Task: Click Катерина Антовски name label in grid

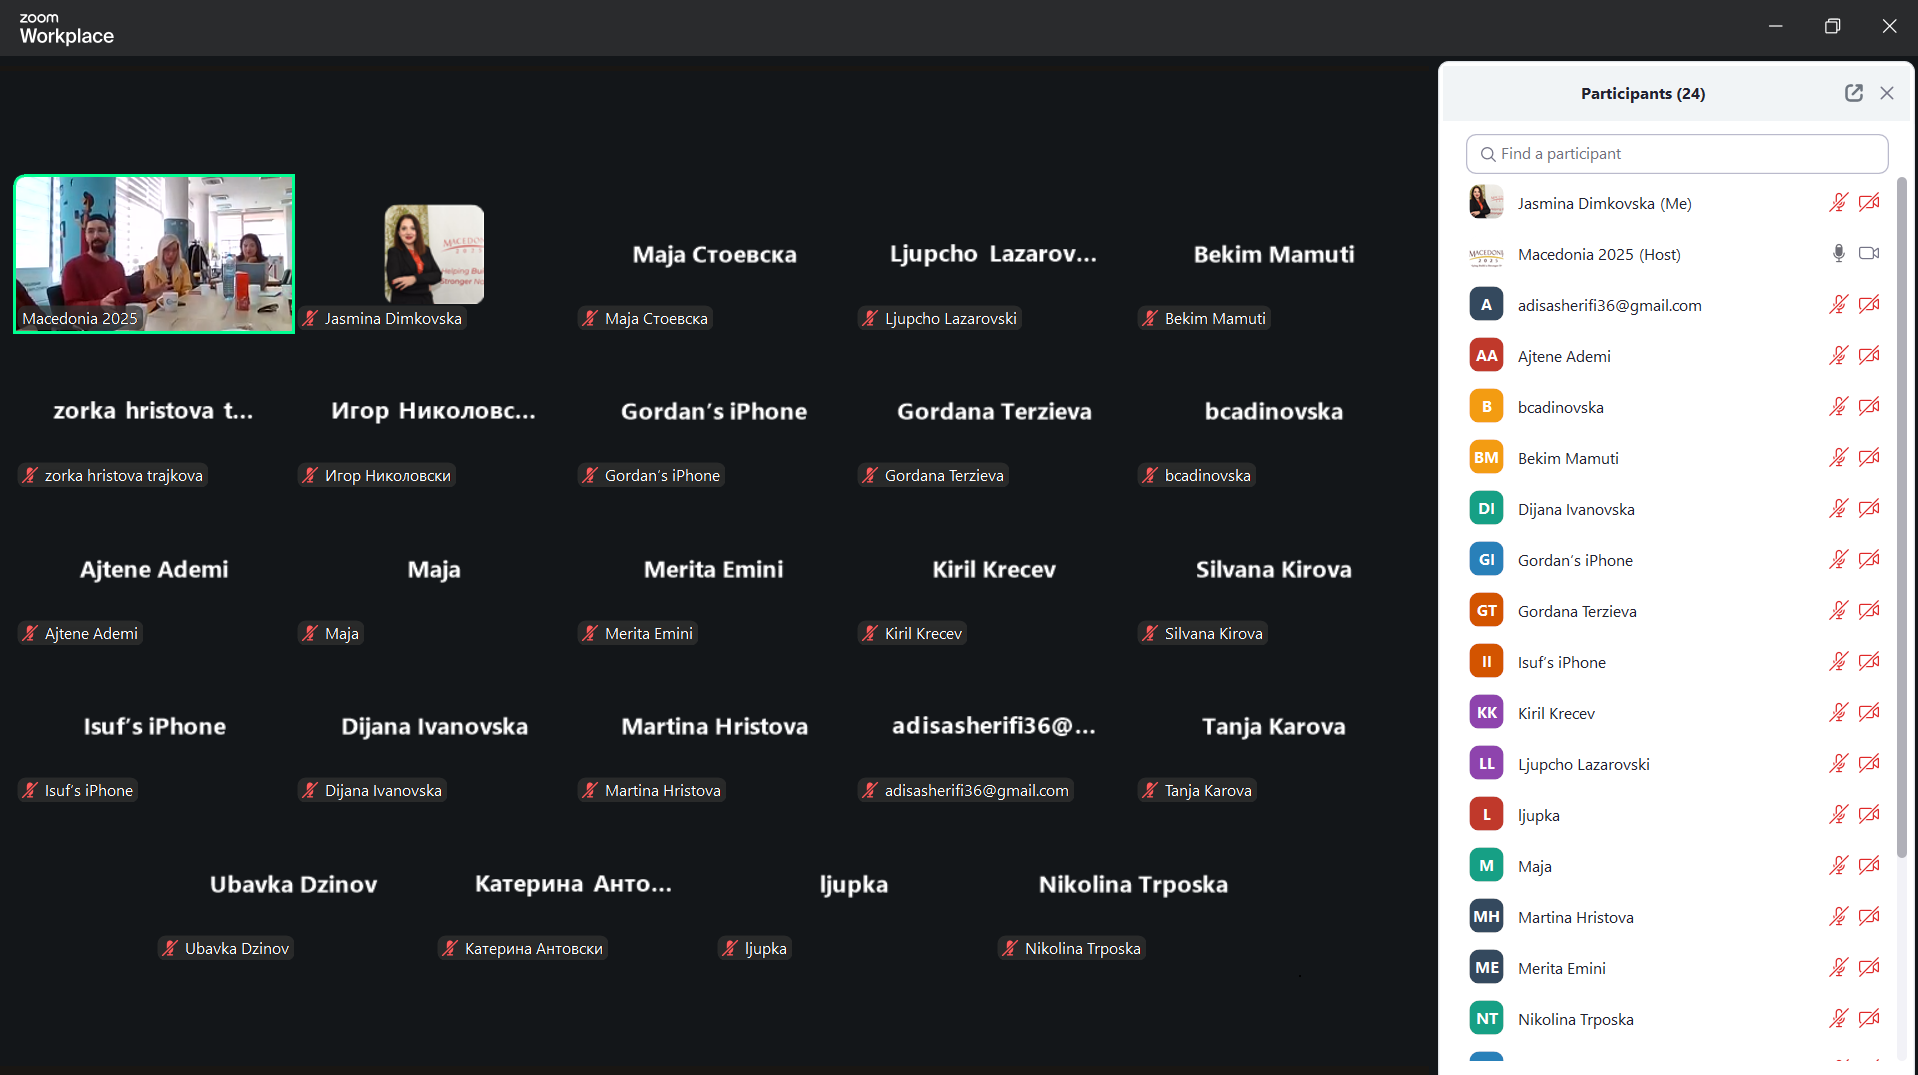Action: point(532,948)
